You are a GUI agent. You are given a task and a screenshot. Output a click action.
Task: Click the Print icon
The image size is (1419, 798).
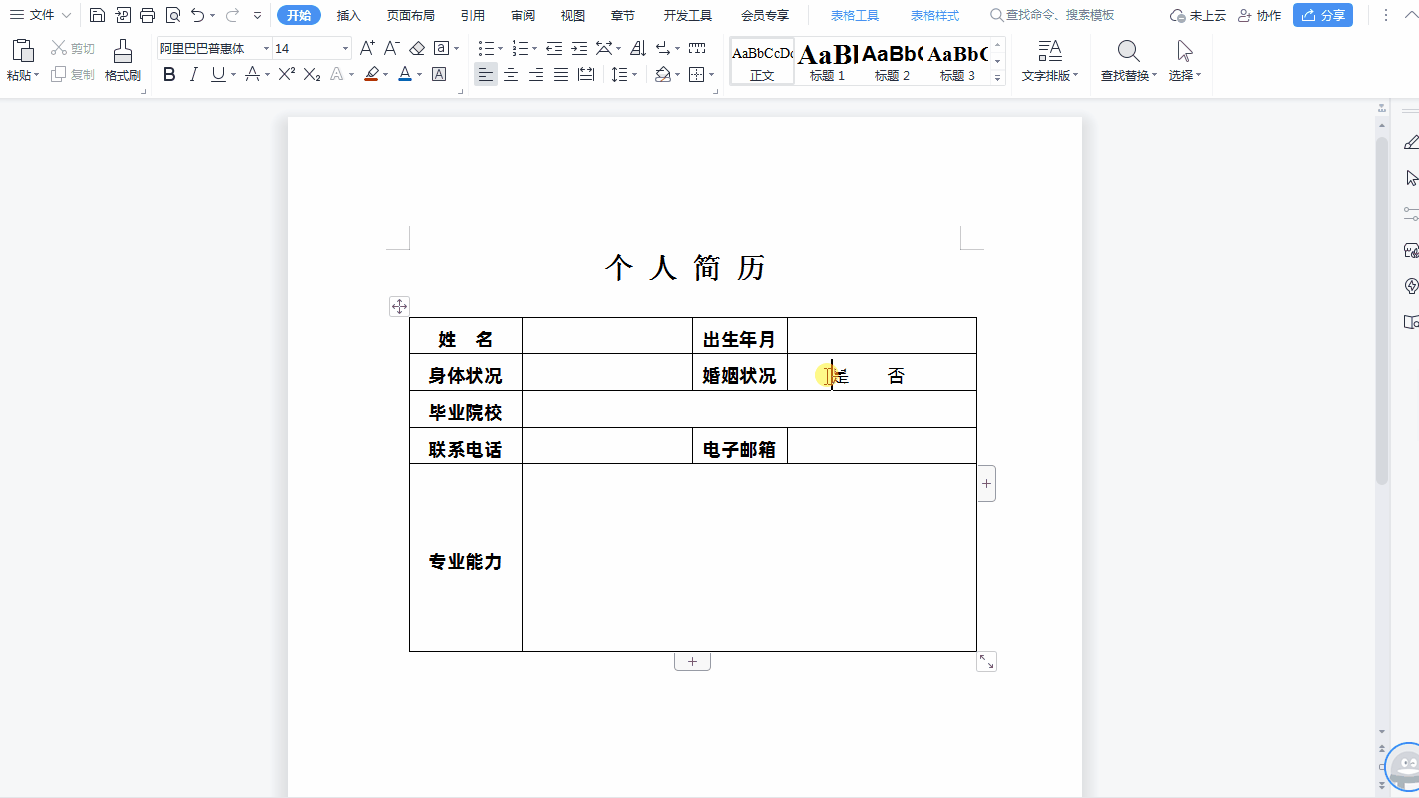(x=148, y=15)
